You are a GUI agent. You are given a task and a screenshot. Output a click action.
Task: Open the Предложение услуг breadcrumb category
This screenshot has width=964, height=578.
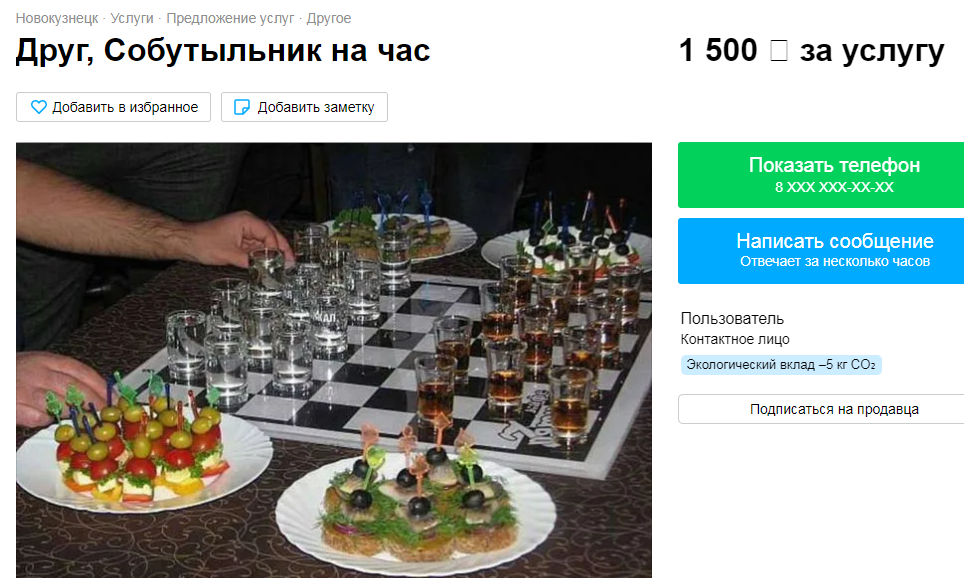pyautogui.click(x=230, y=18)
